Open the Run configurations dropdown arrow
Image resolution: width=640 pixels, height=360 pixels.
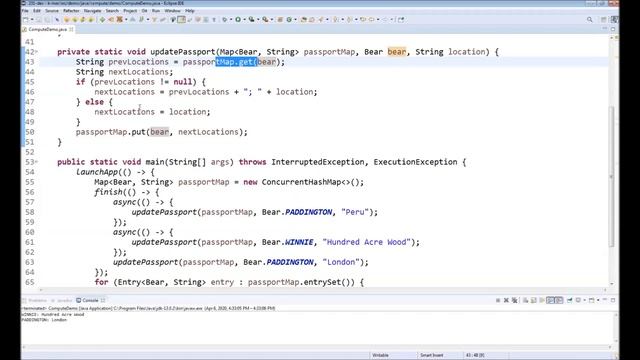tap(244, 19)
